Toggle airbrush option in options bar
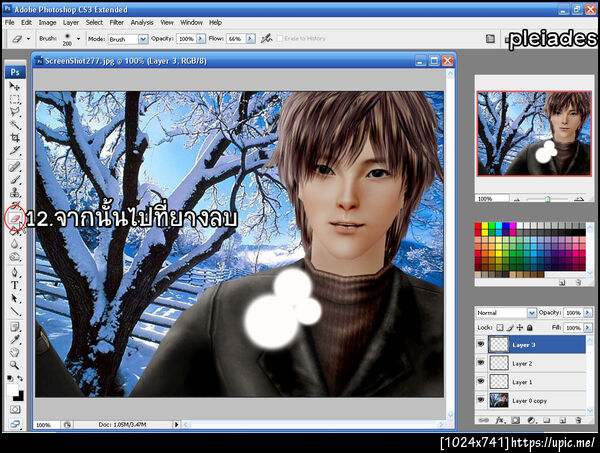 pyautogui.click(x=266, y=38)
